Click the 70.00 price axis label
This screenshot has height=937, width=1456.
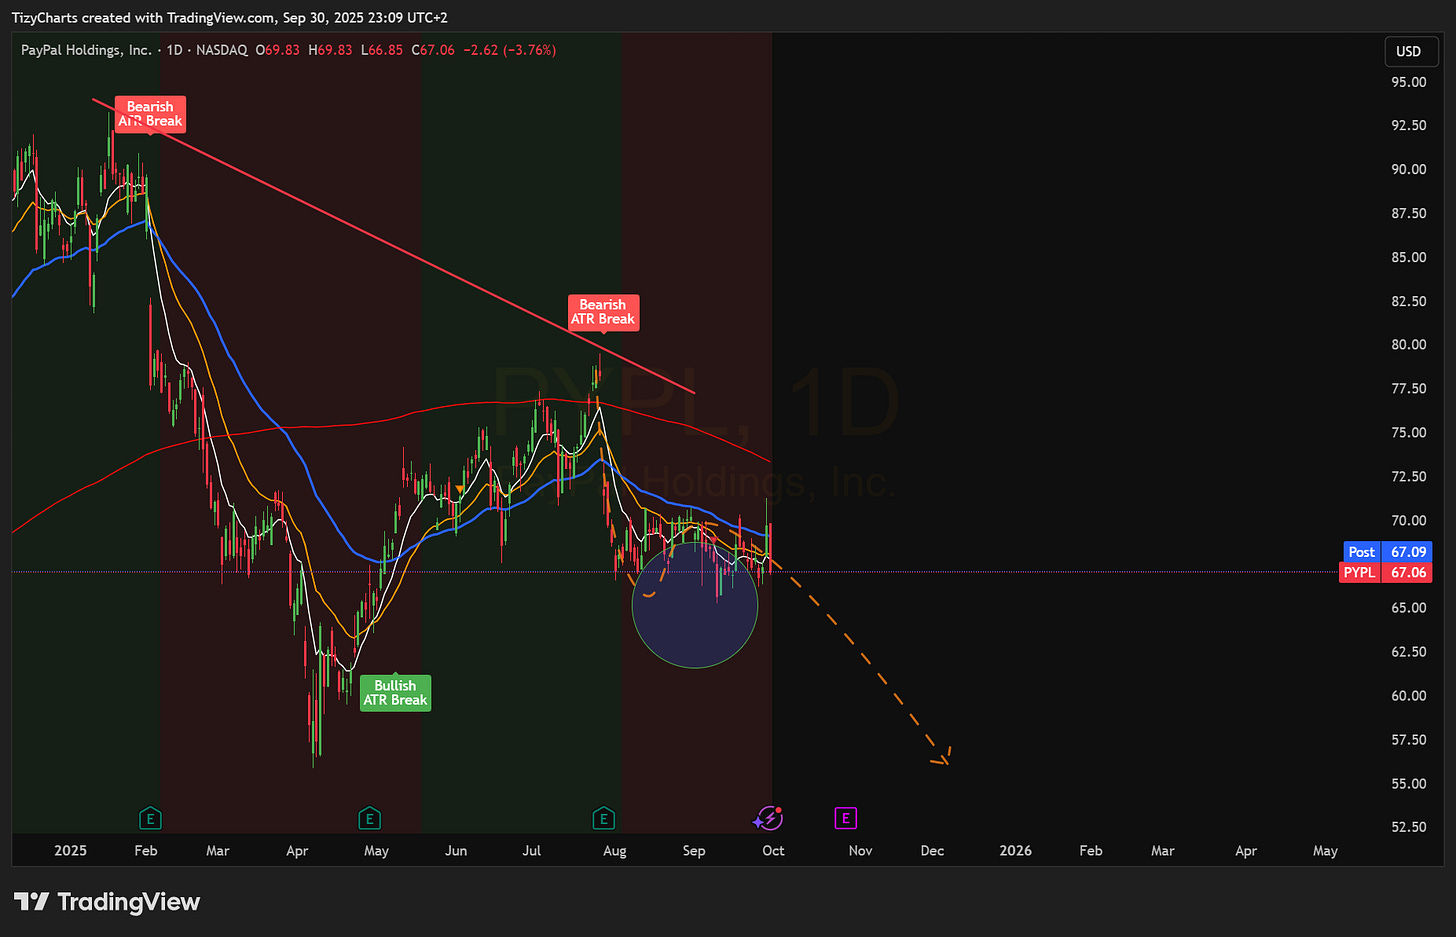pyautogui.click(x=1408, y=520)
